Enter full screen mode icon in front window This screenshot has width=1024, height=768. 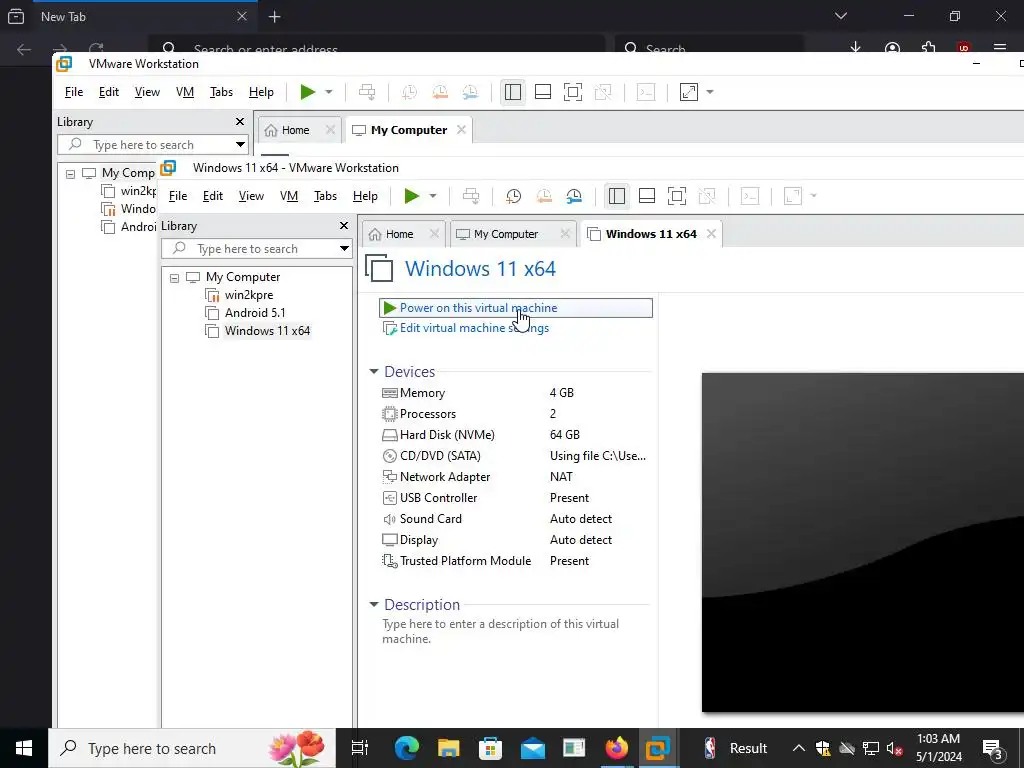(677, 196)
